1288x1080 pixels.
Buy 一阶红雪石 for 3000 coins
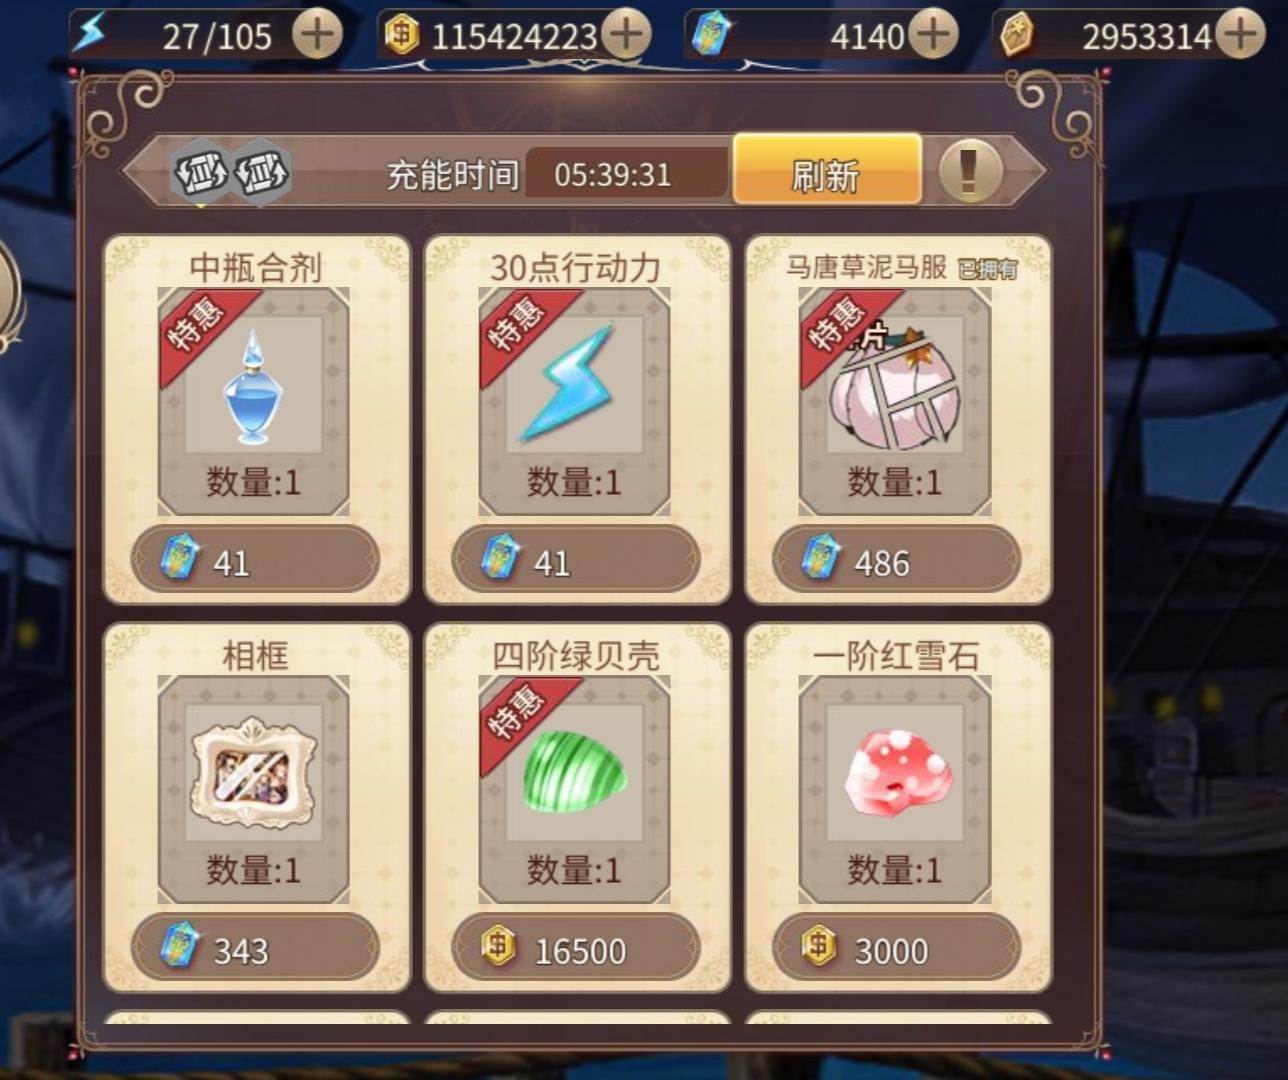896,948
